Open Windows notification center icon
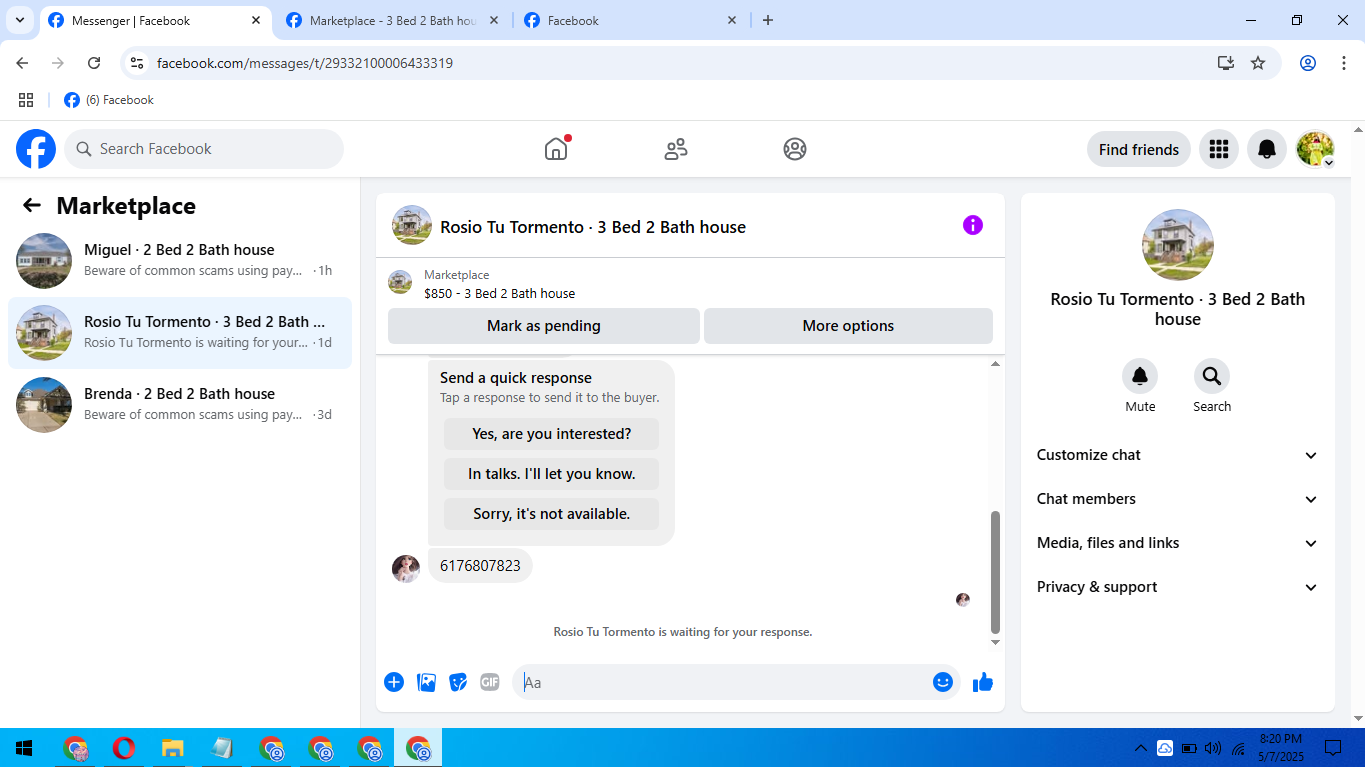 click(1333, 748)
